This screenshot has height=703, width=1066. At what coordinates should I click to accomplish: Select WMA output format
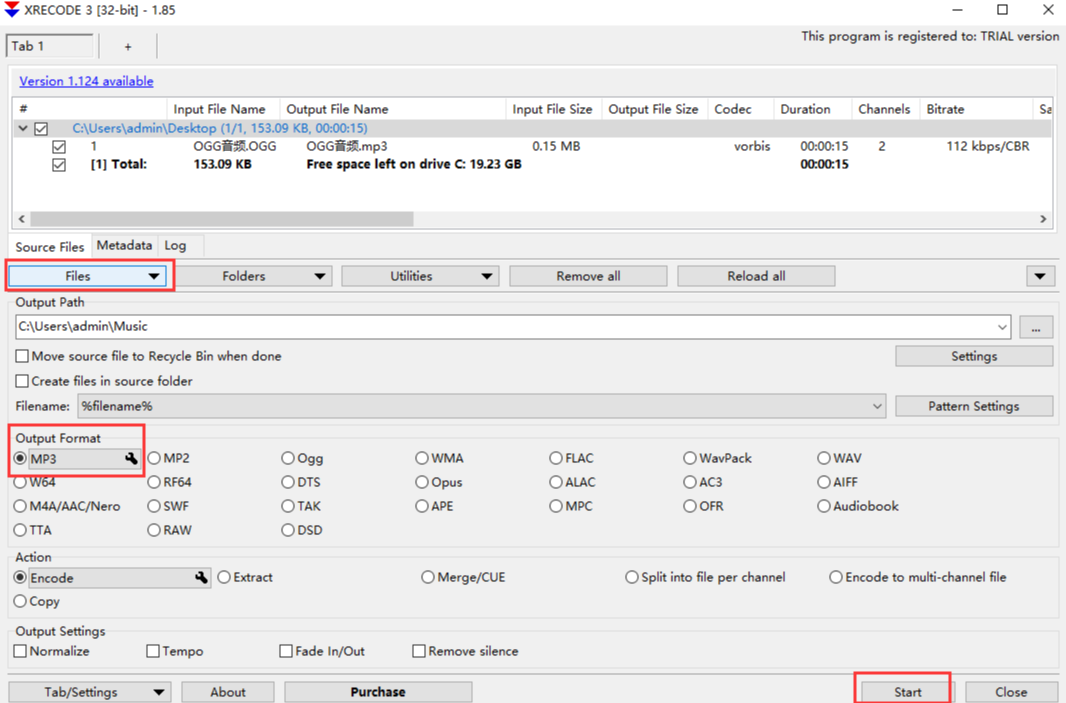[422, 458]
